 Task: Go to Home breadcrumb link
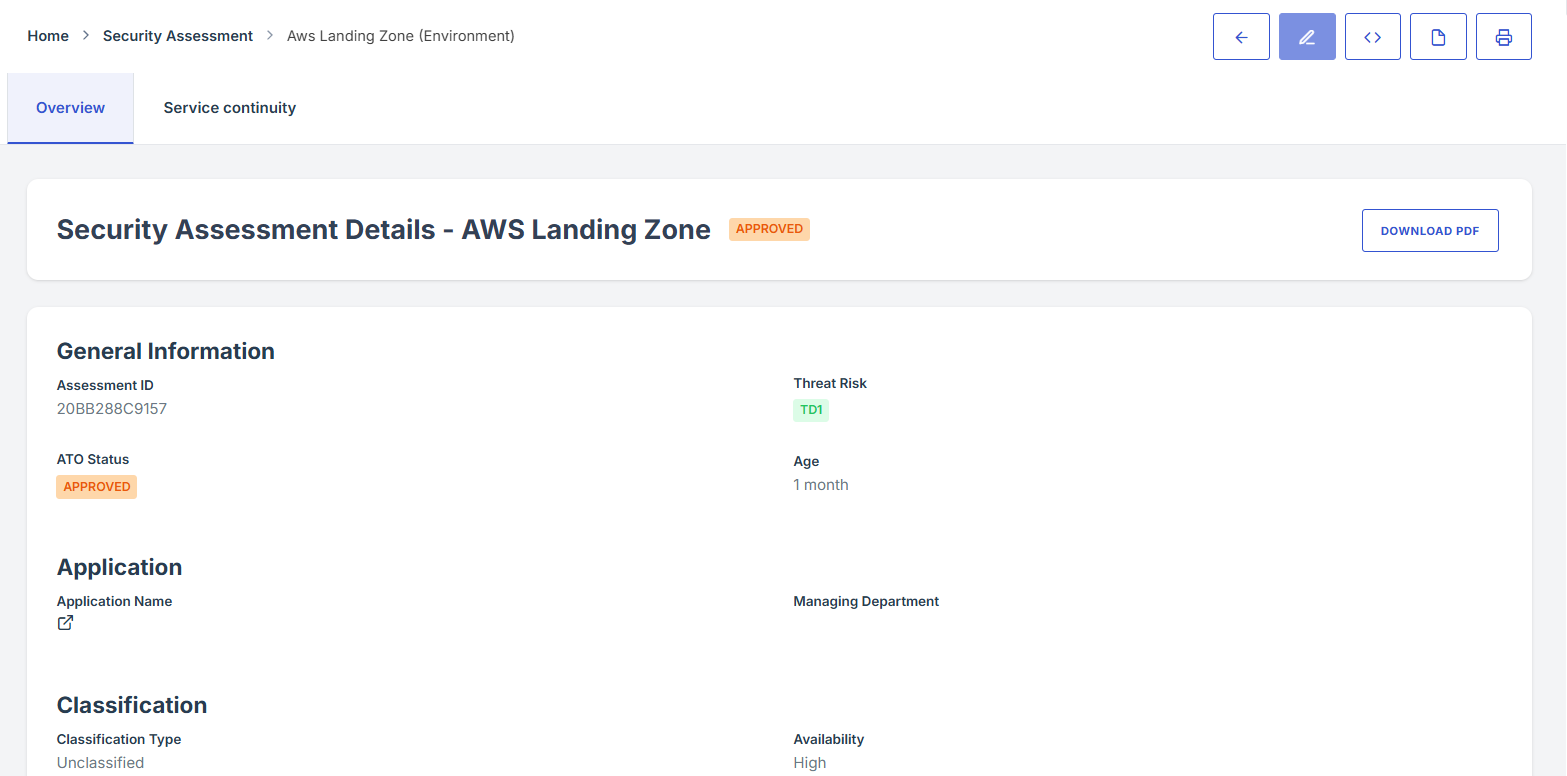point(48,36)
